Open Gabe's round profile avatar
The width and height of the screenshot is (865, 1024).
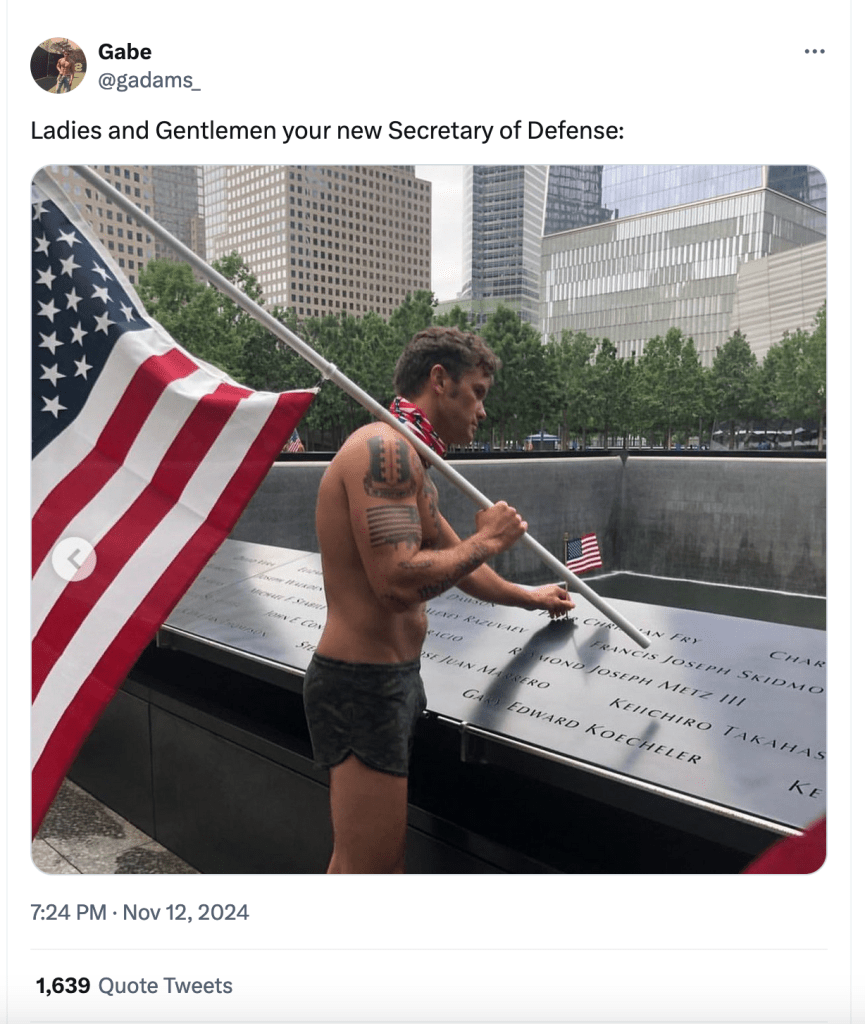tap(58, 65)
